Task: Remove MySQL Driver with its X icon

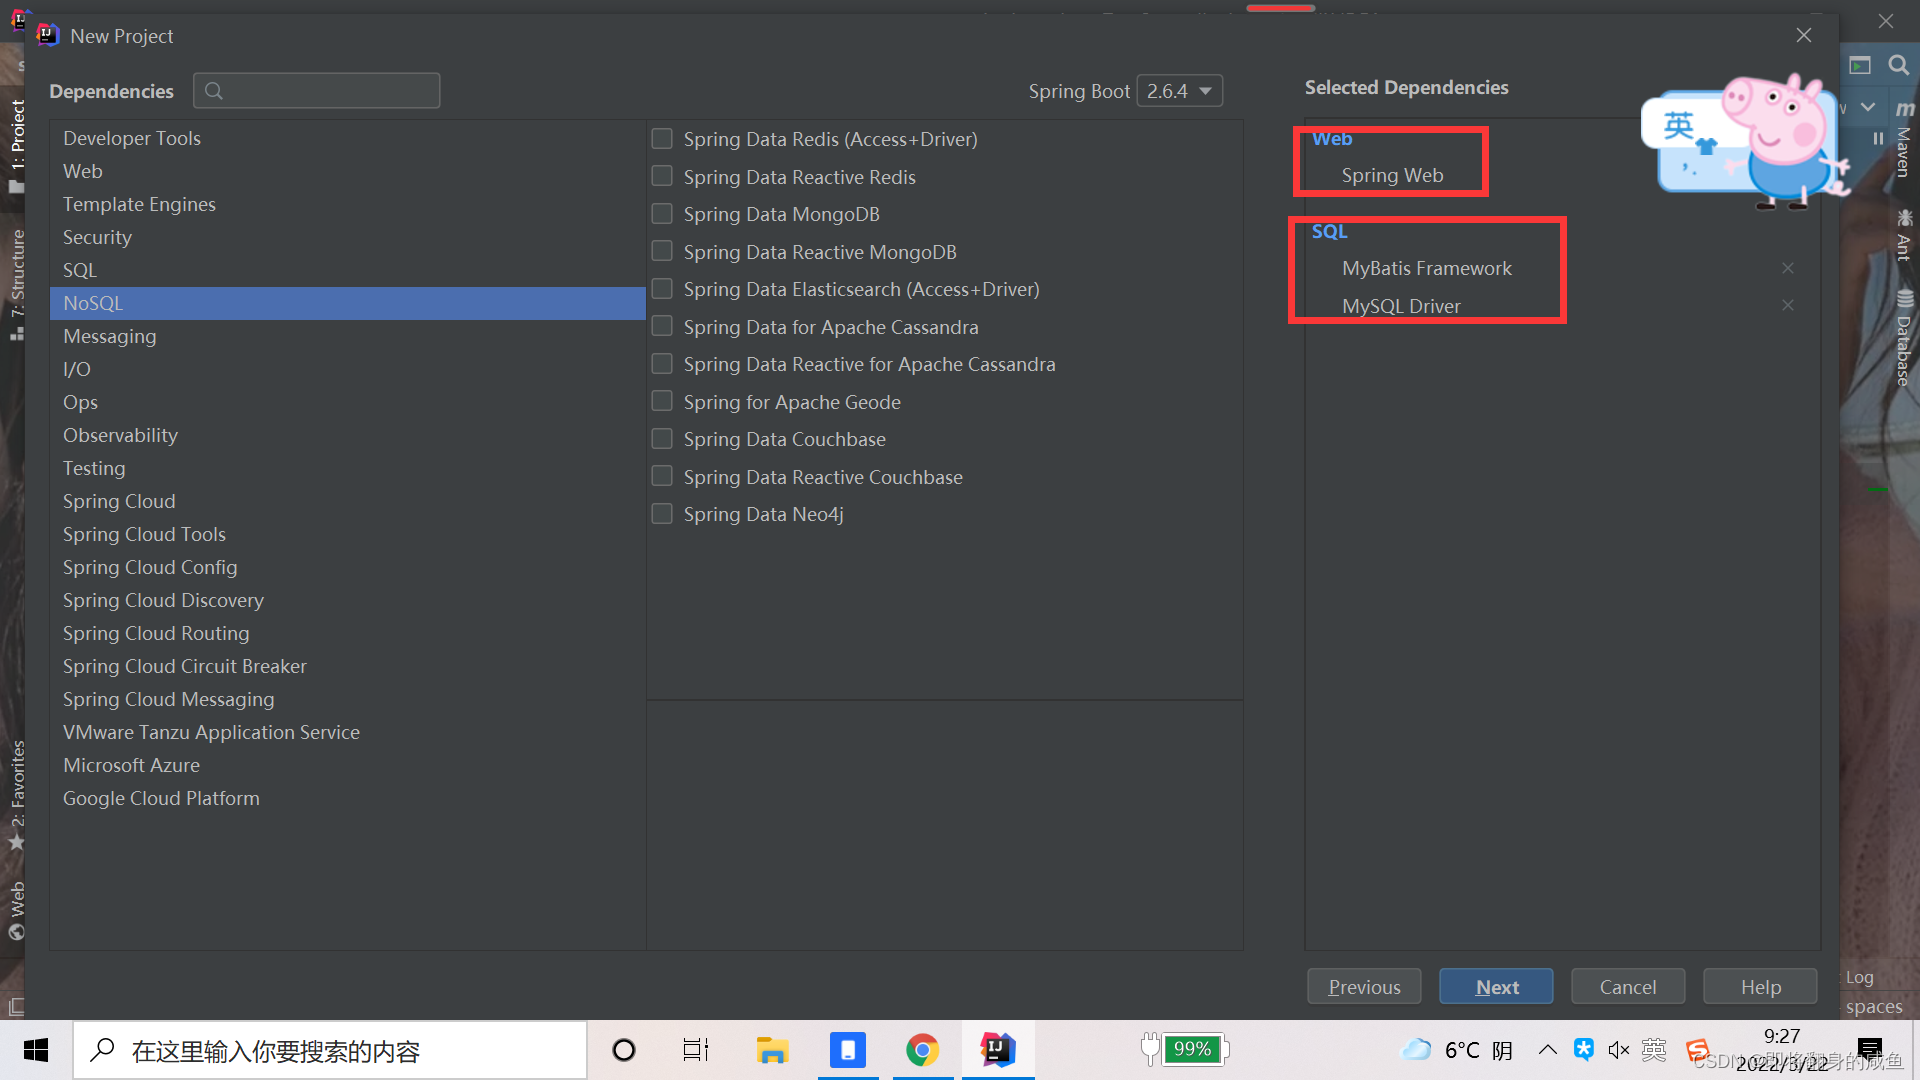Action: 1787,305
